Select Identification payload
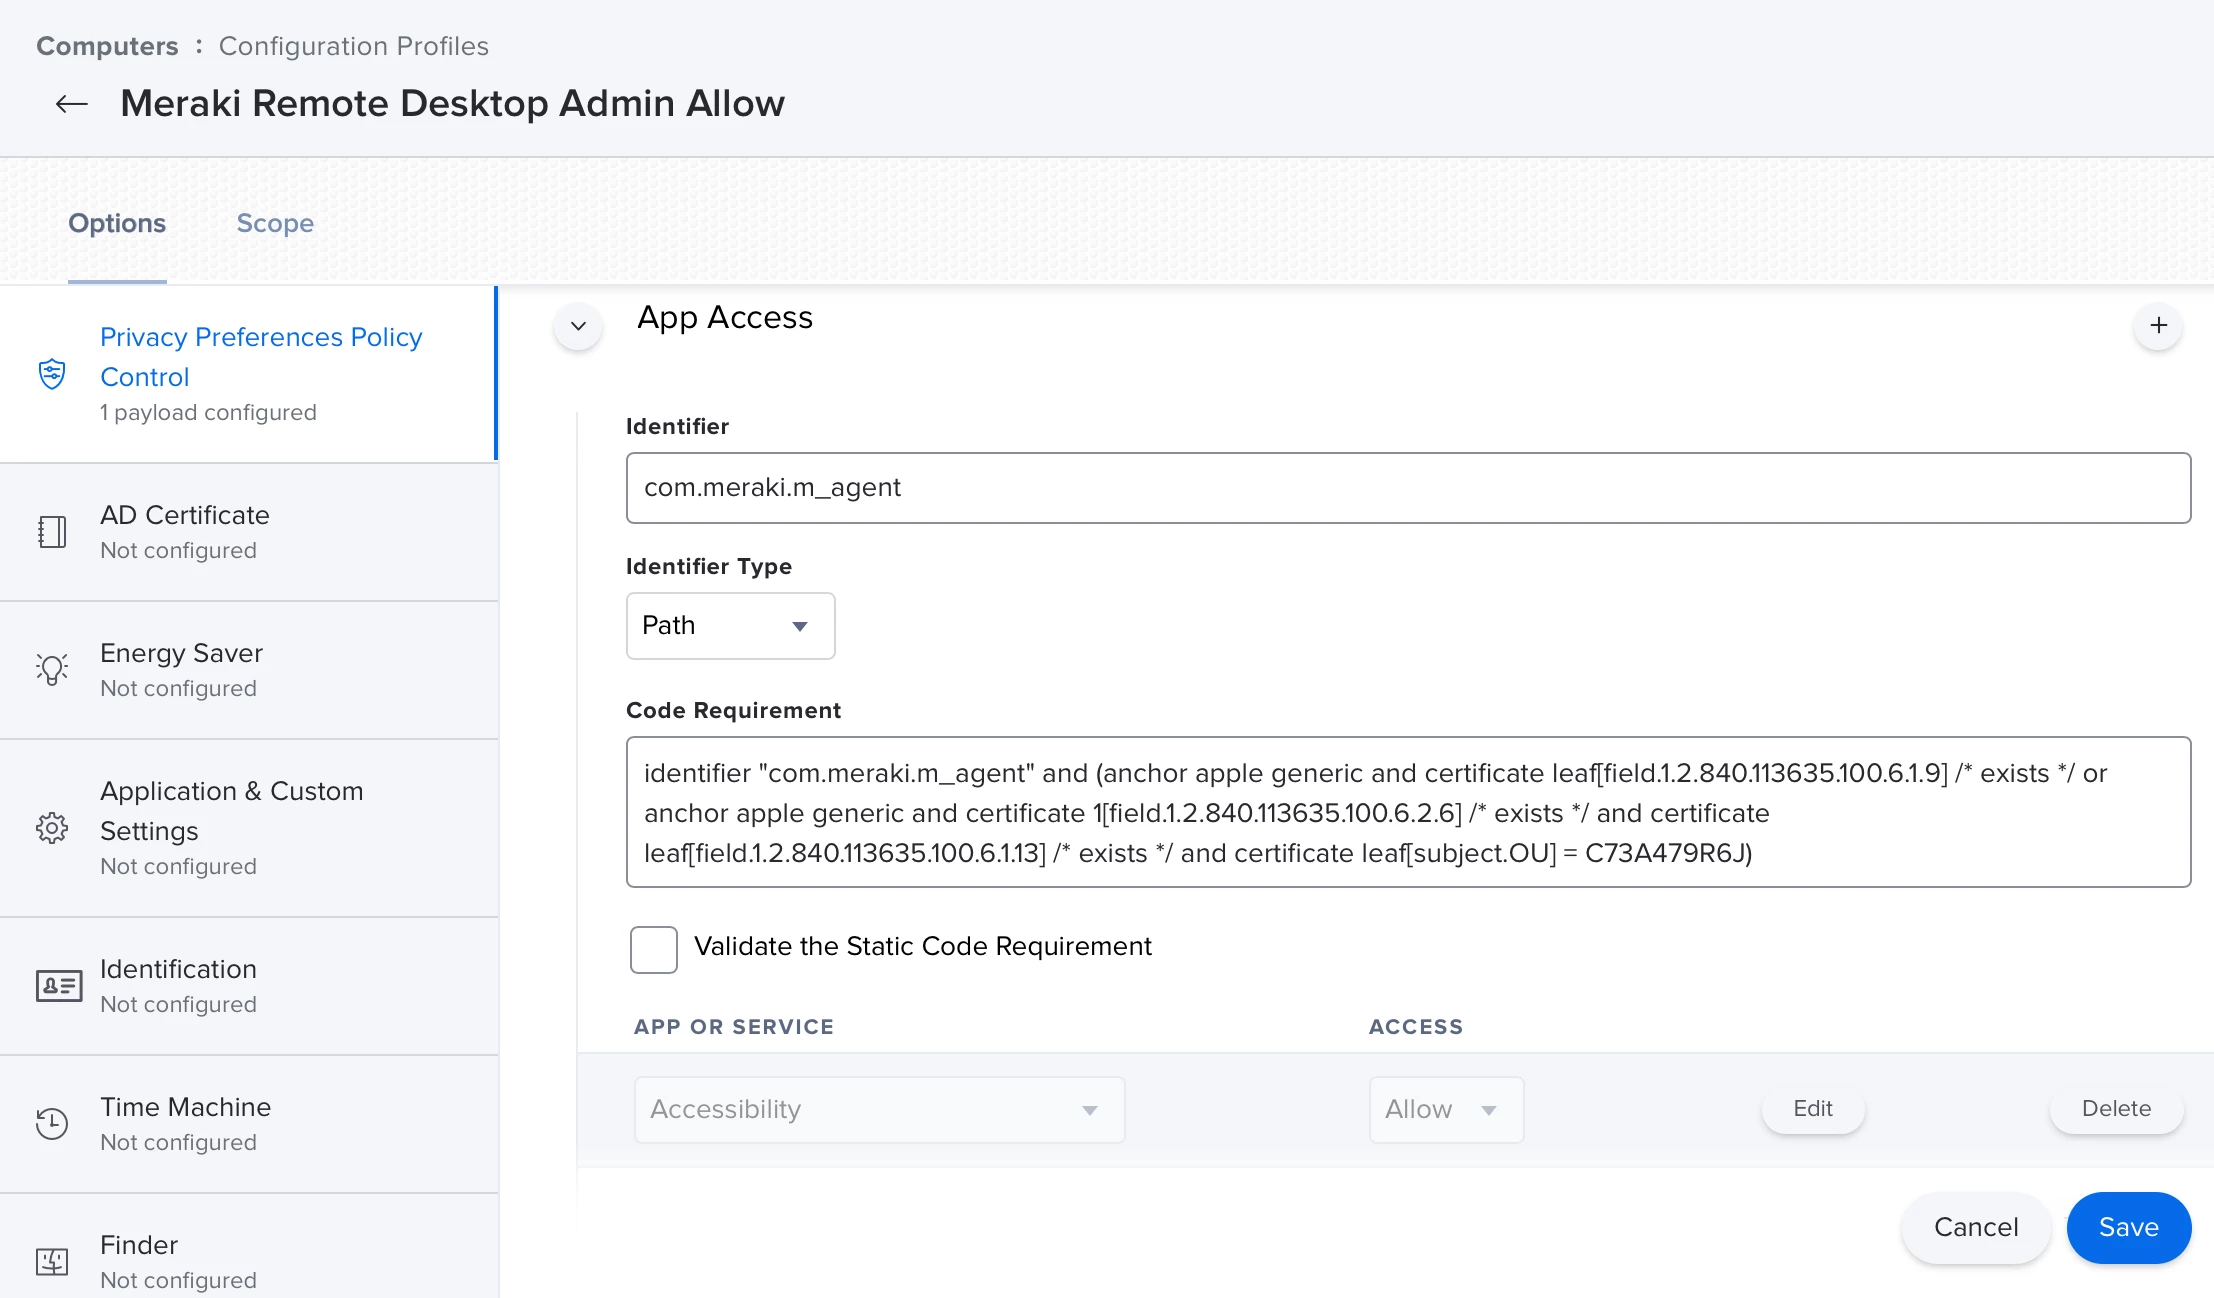 pyautogui.click(x=248, y=986)
